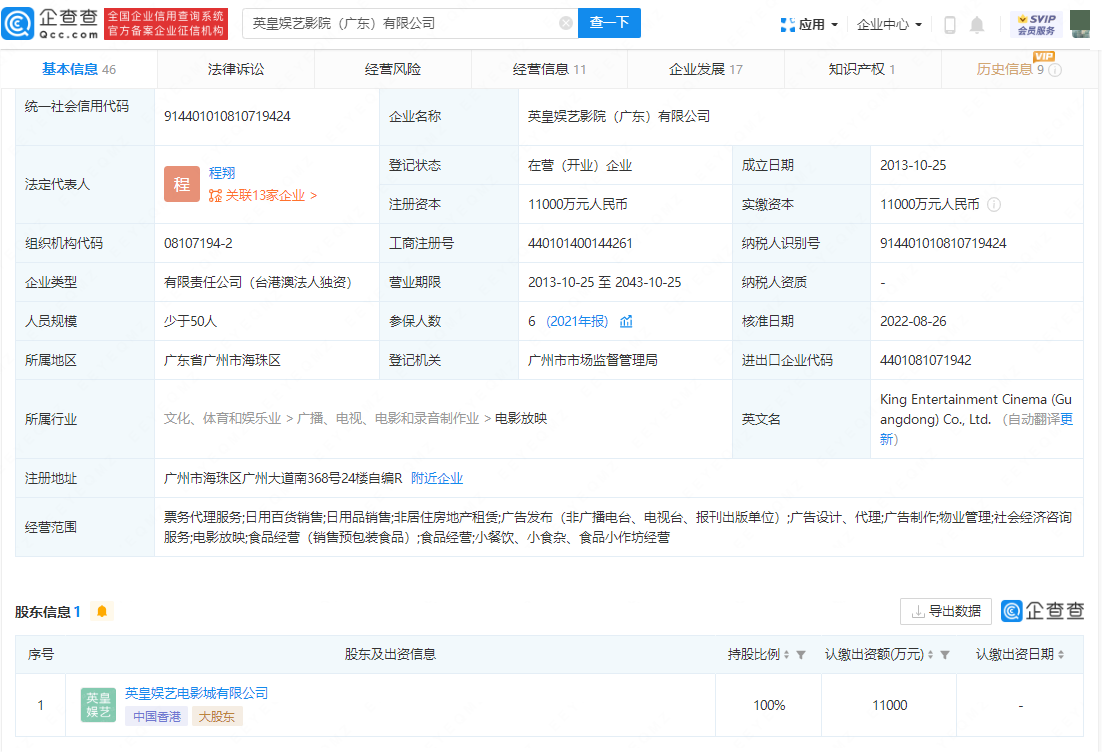Image resolution: width=1102 pixels, height=752 pixels.
Task: Click the 企业类型 value 有限责任公司
Action: pos(258,283)
